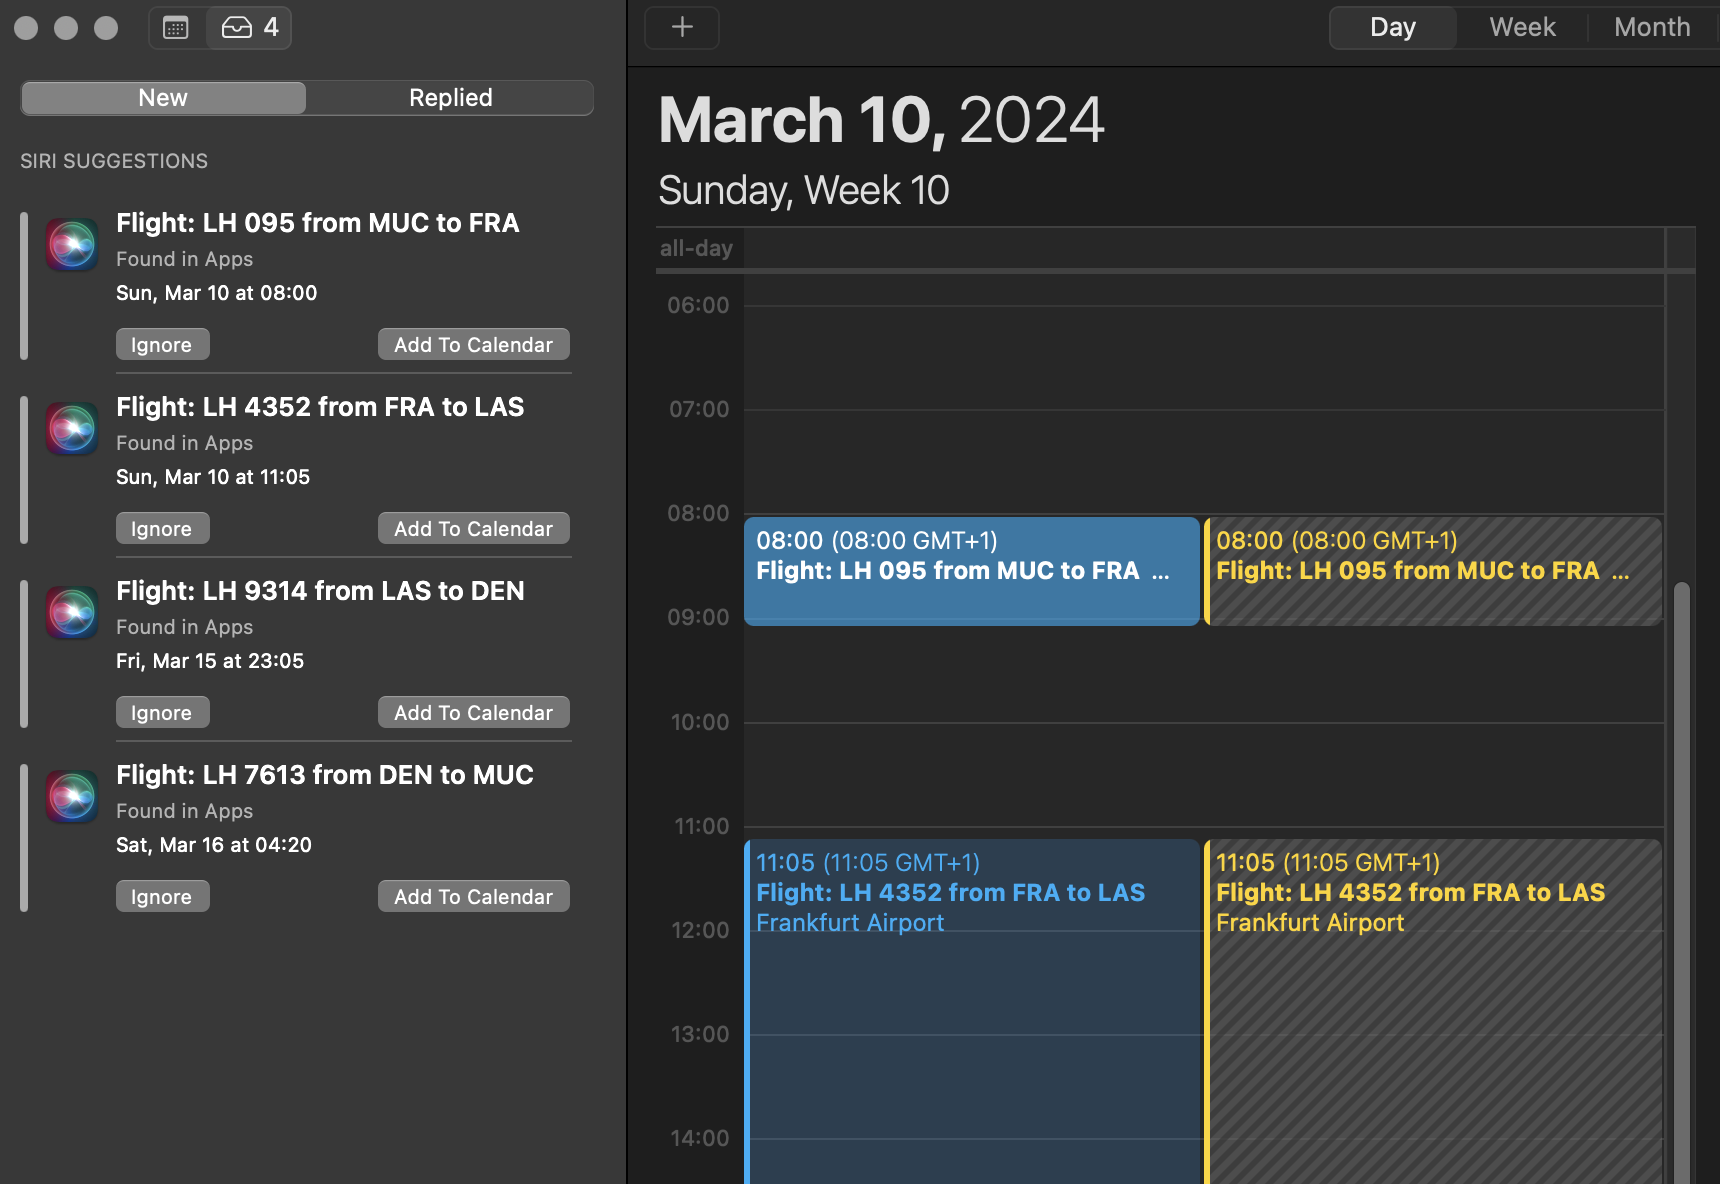Ignore the LH 095 flight suggestion

pos(162,345)
